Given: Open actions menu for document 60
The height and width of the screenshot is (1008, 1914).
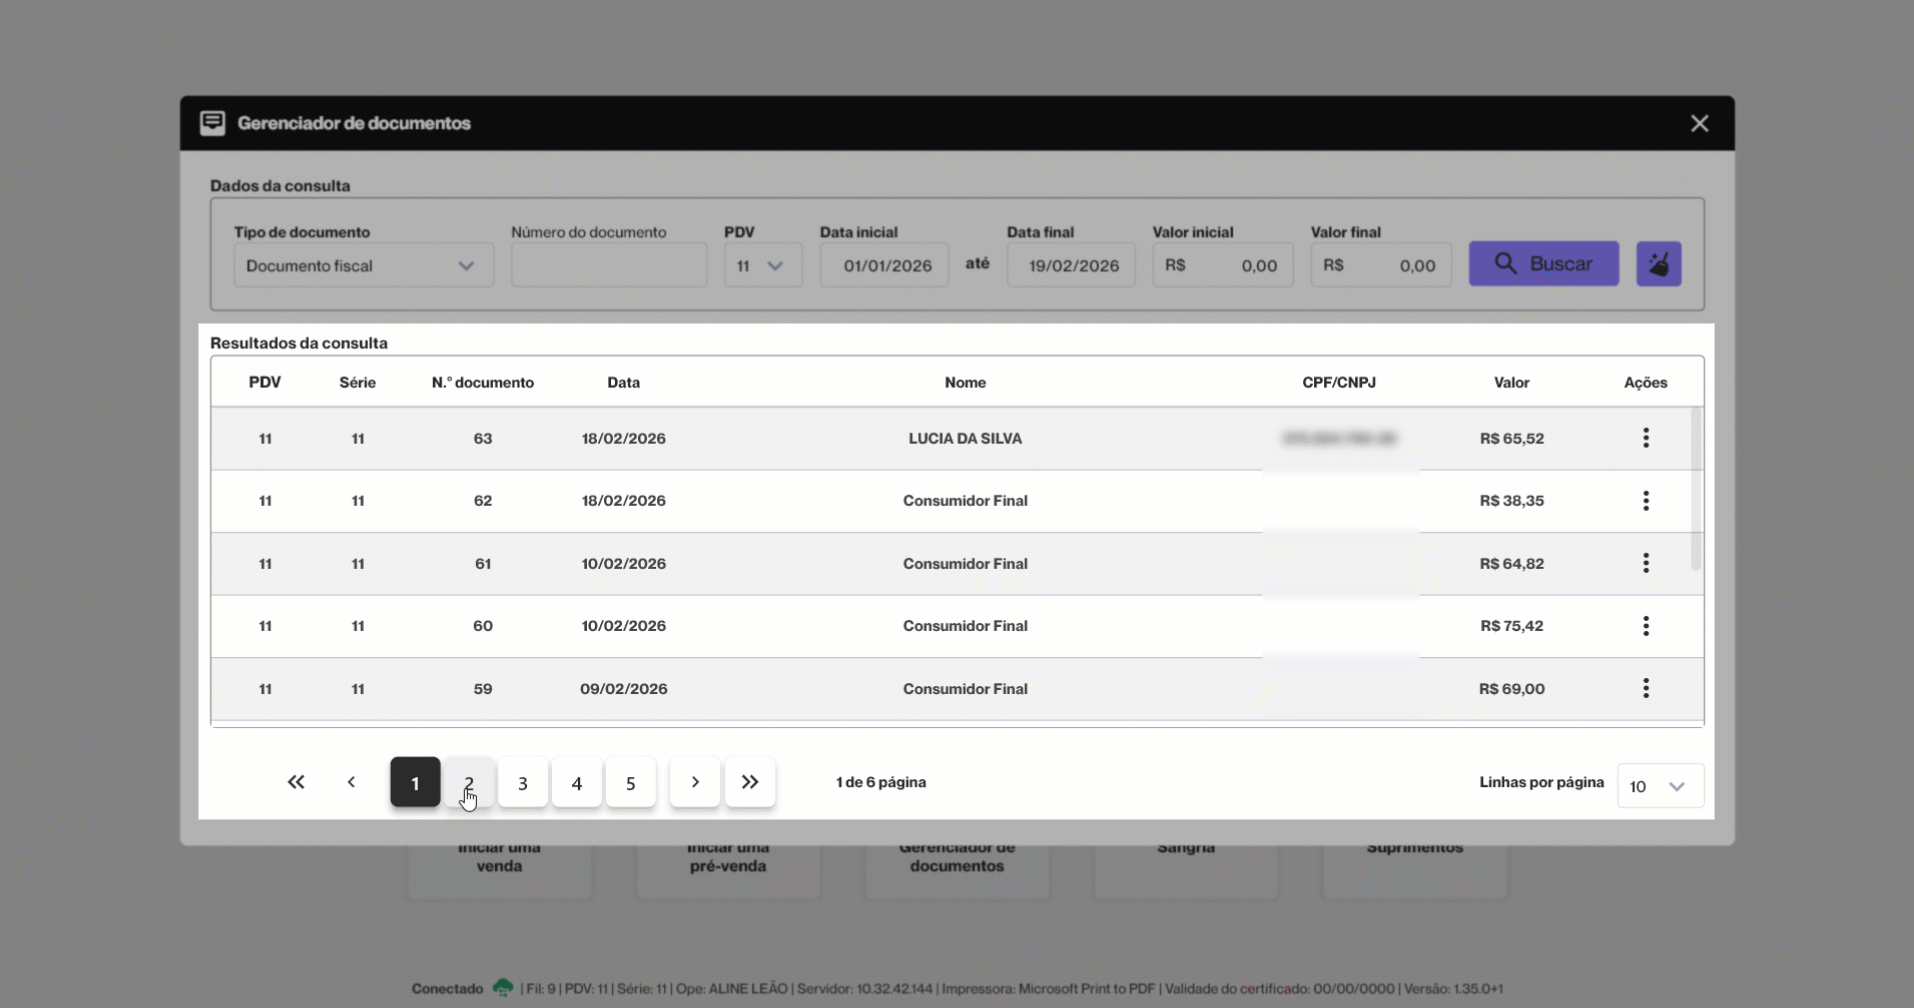Looking at the screenshot, I should (1645, 626).
